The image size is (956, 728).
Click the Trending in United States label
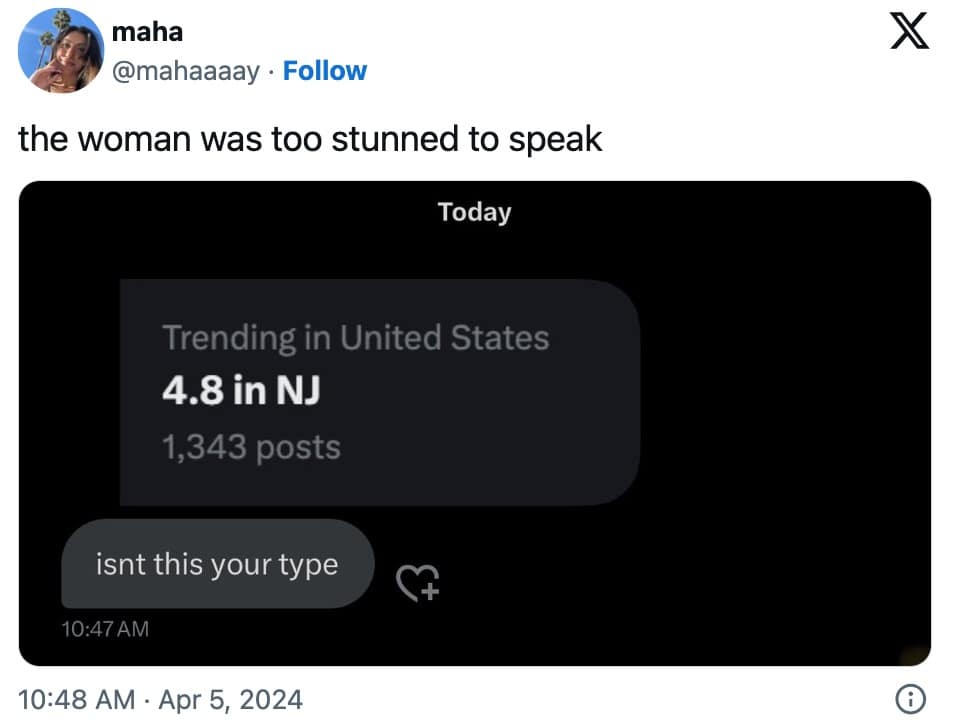[357, 337]
